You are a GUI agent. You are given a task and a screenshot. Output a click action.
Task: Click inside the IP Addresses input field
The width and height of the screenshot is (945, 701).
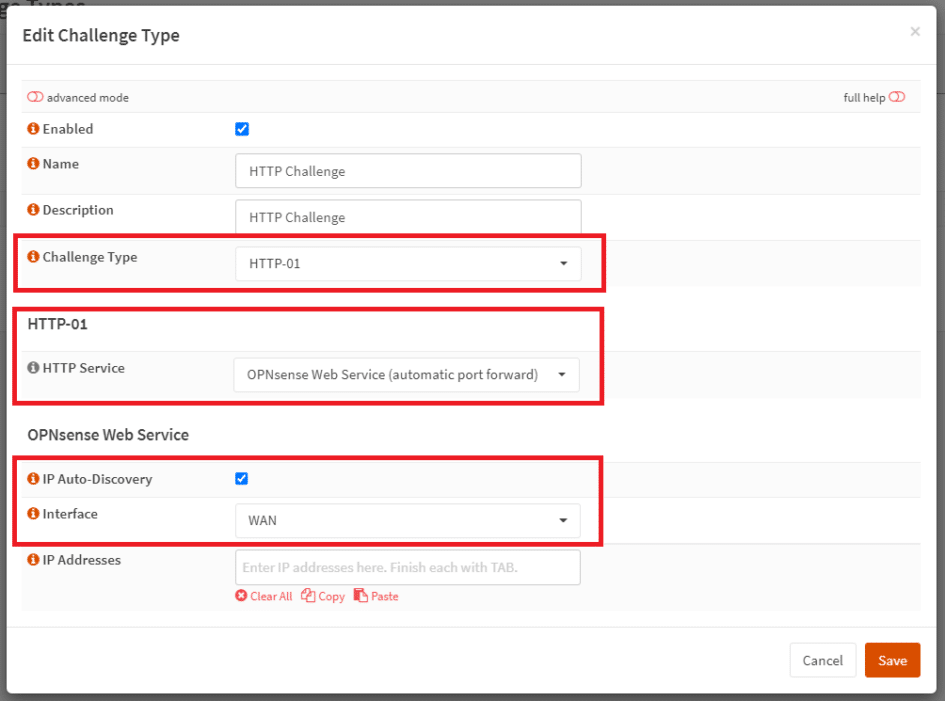[407, 567]
